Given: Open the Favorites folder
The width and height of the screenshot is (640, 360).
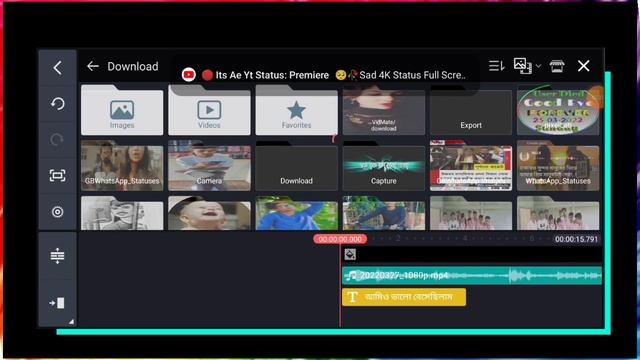Looking at the screenshot, I should tap(297, 110).
